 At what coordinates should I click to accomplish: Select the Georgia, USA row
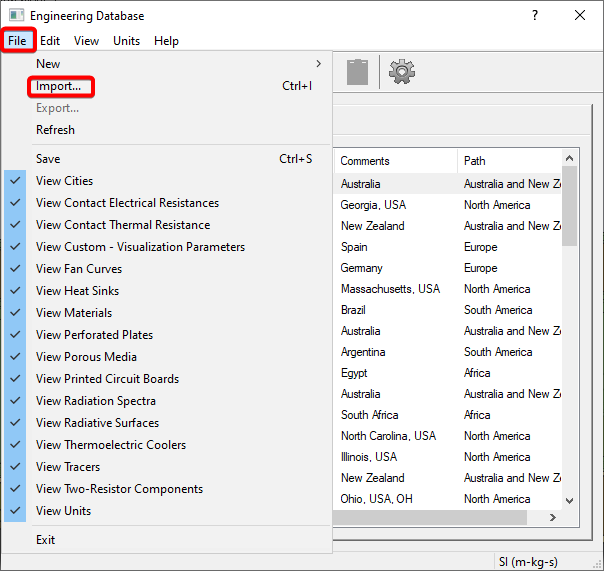coord(448,205)
